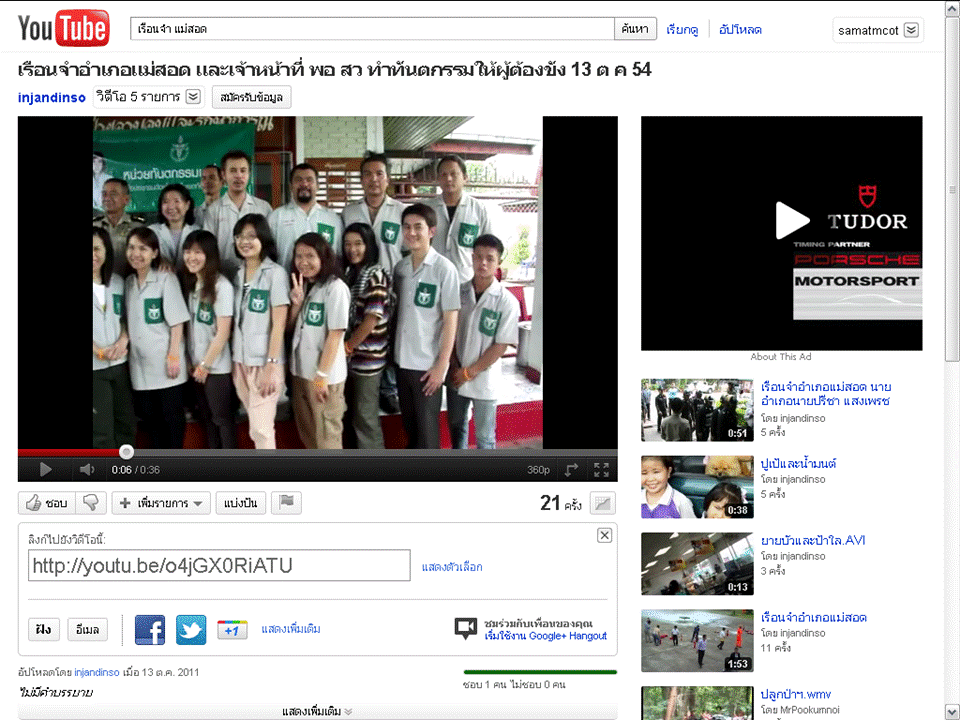Click the YouTube logo
This screenshot has width=960, height=720.
tap(63, 28)
